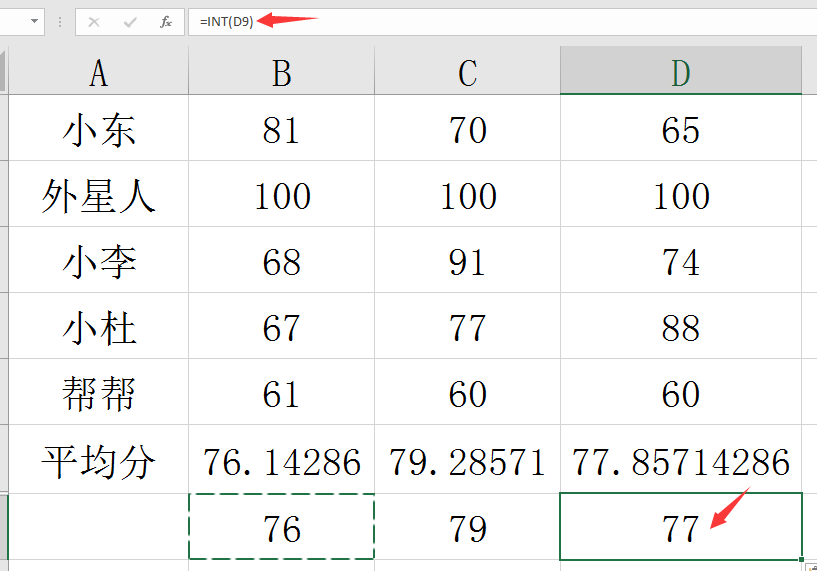The width and height of the screenshot is (817, 571).
Task: Click the fill handle on the active cell
Action: pos(801,560)
